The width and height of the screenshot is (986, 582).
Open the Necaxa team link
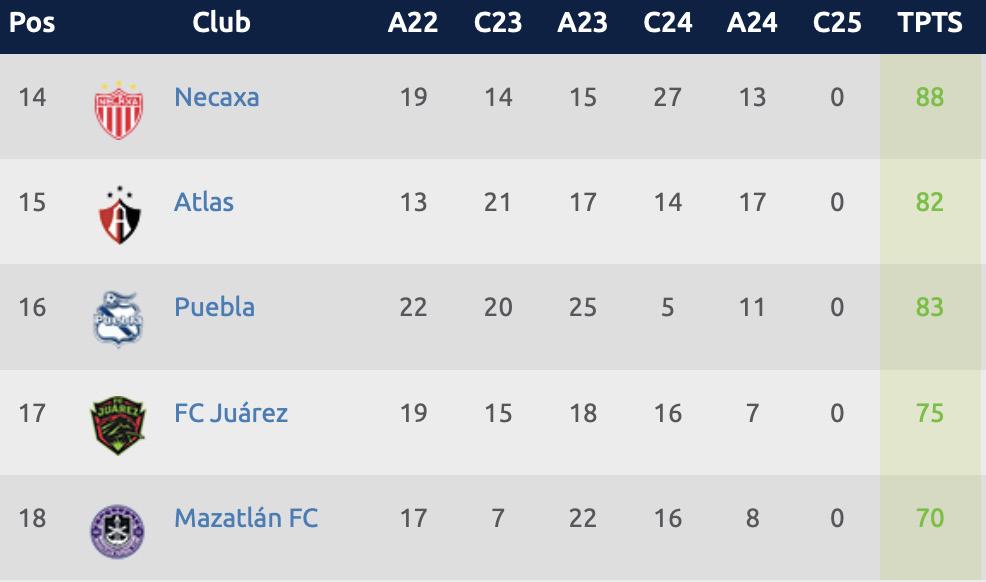(x=216, y=97)
